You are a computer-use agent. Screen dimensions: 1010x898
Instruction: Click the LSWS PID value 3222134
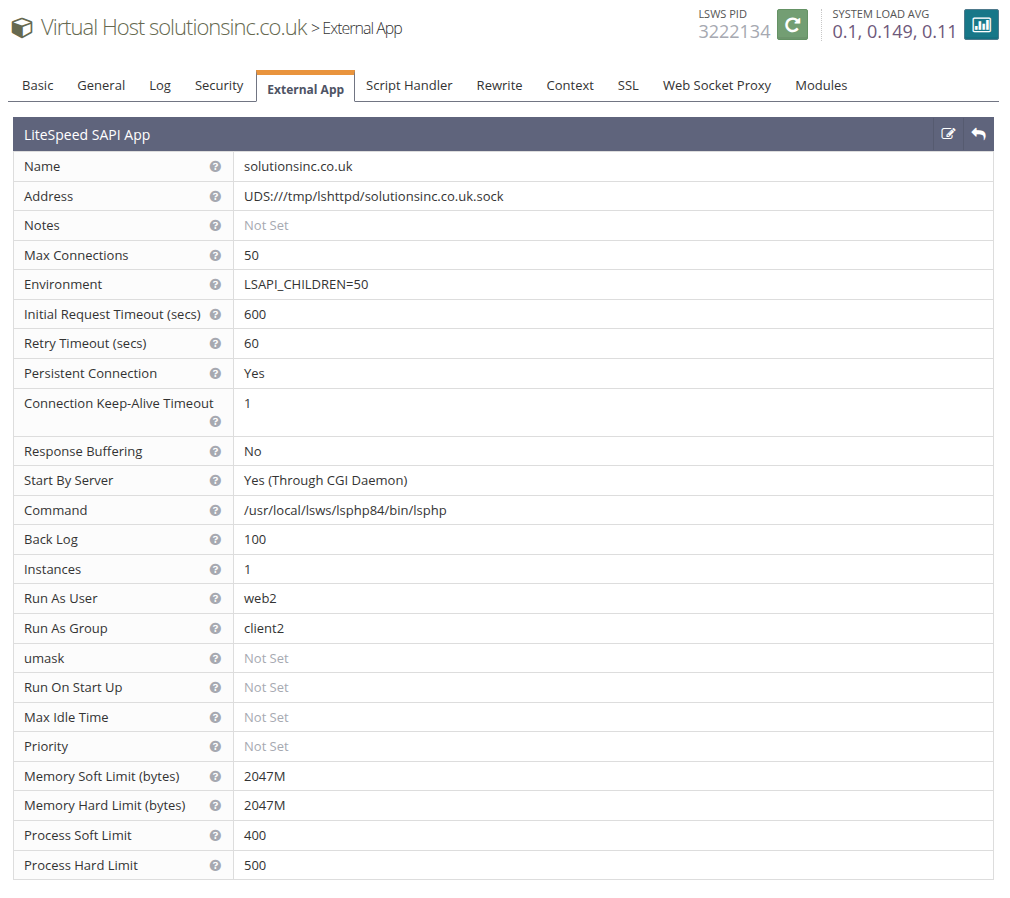coord(734,32)
